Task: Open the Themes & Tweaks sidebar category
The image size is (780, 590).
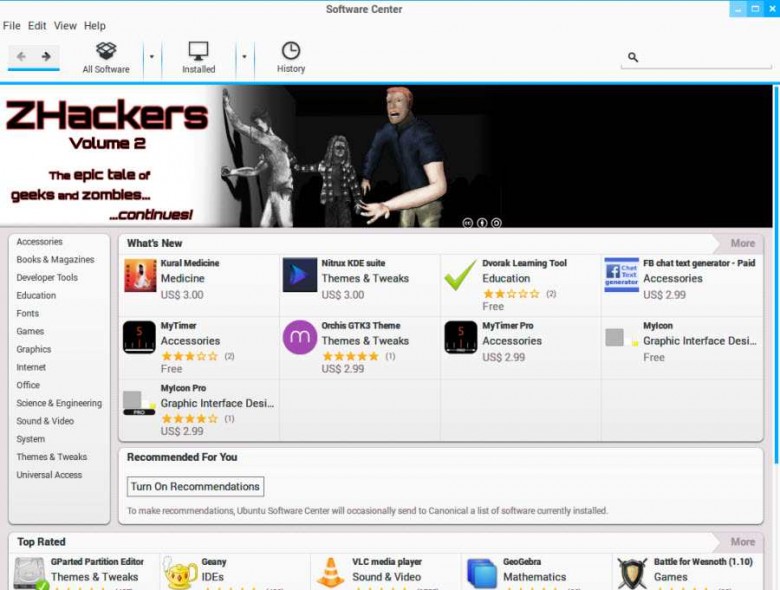Action: click(51, 457)
